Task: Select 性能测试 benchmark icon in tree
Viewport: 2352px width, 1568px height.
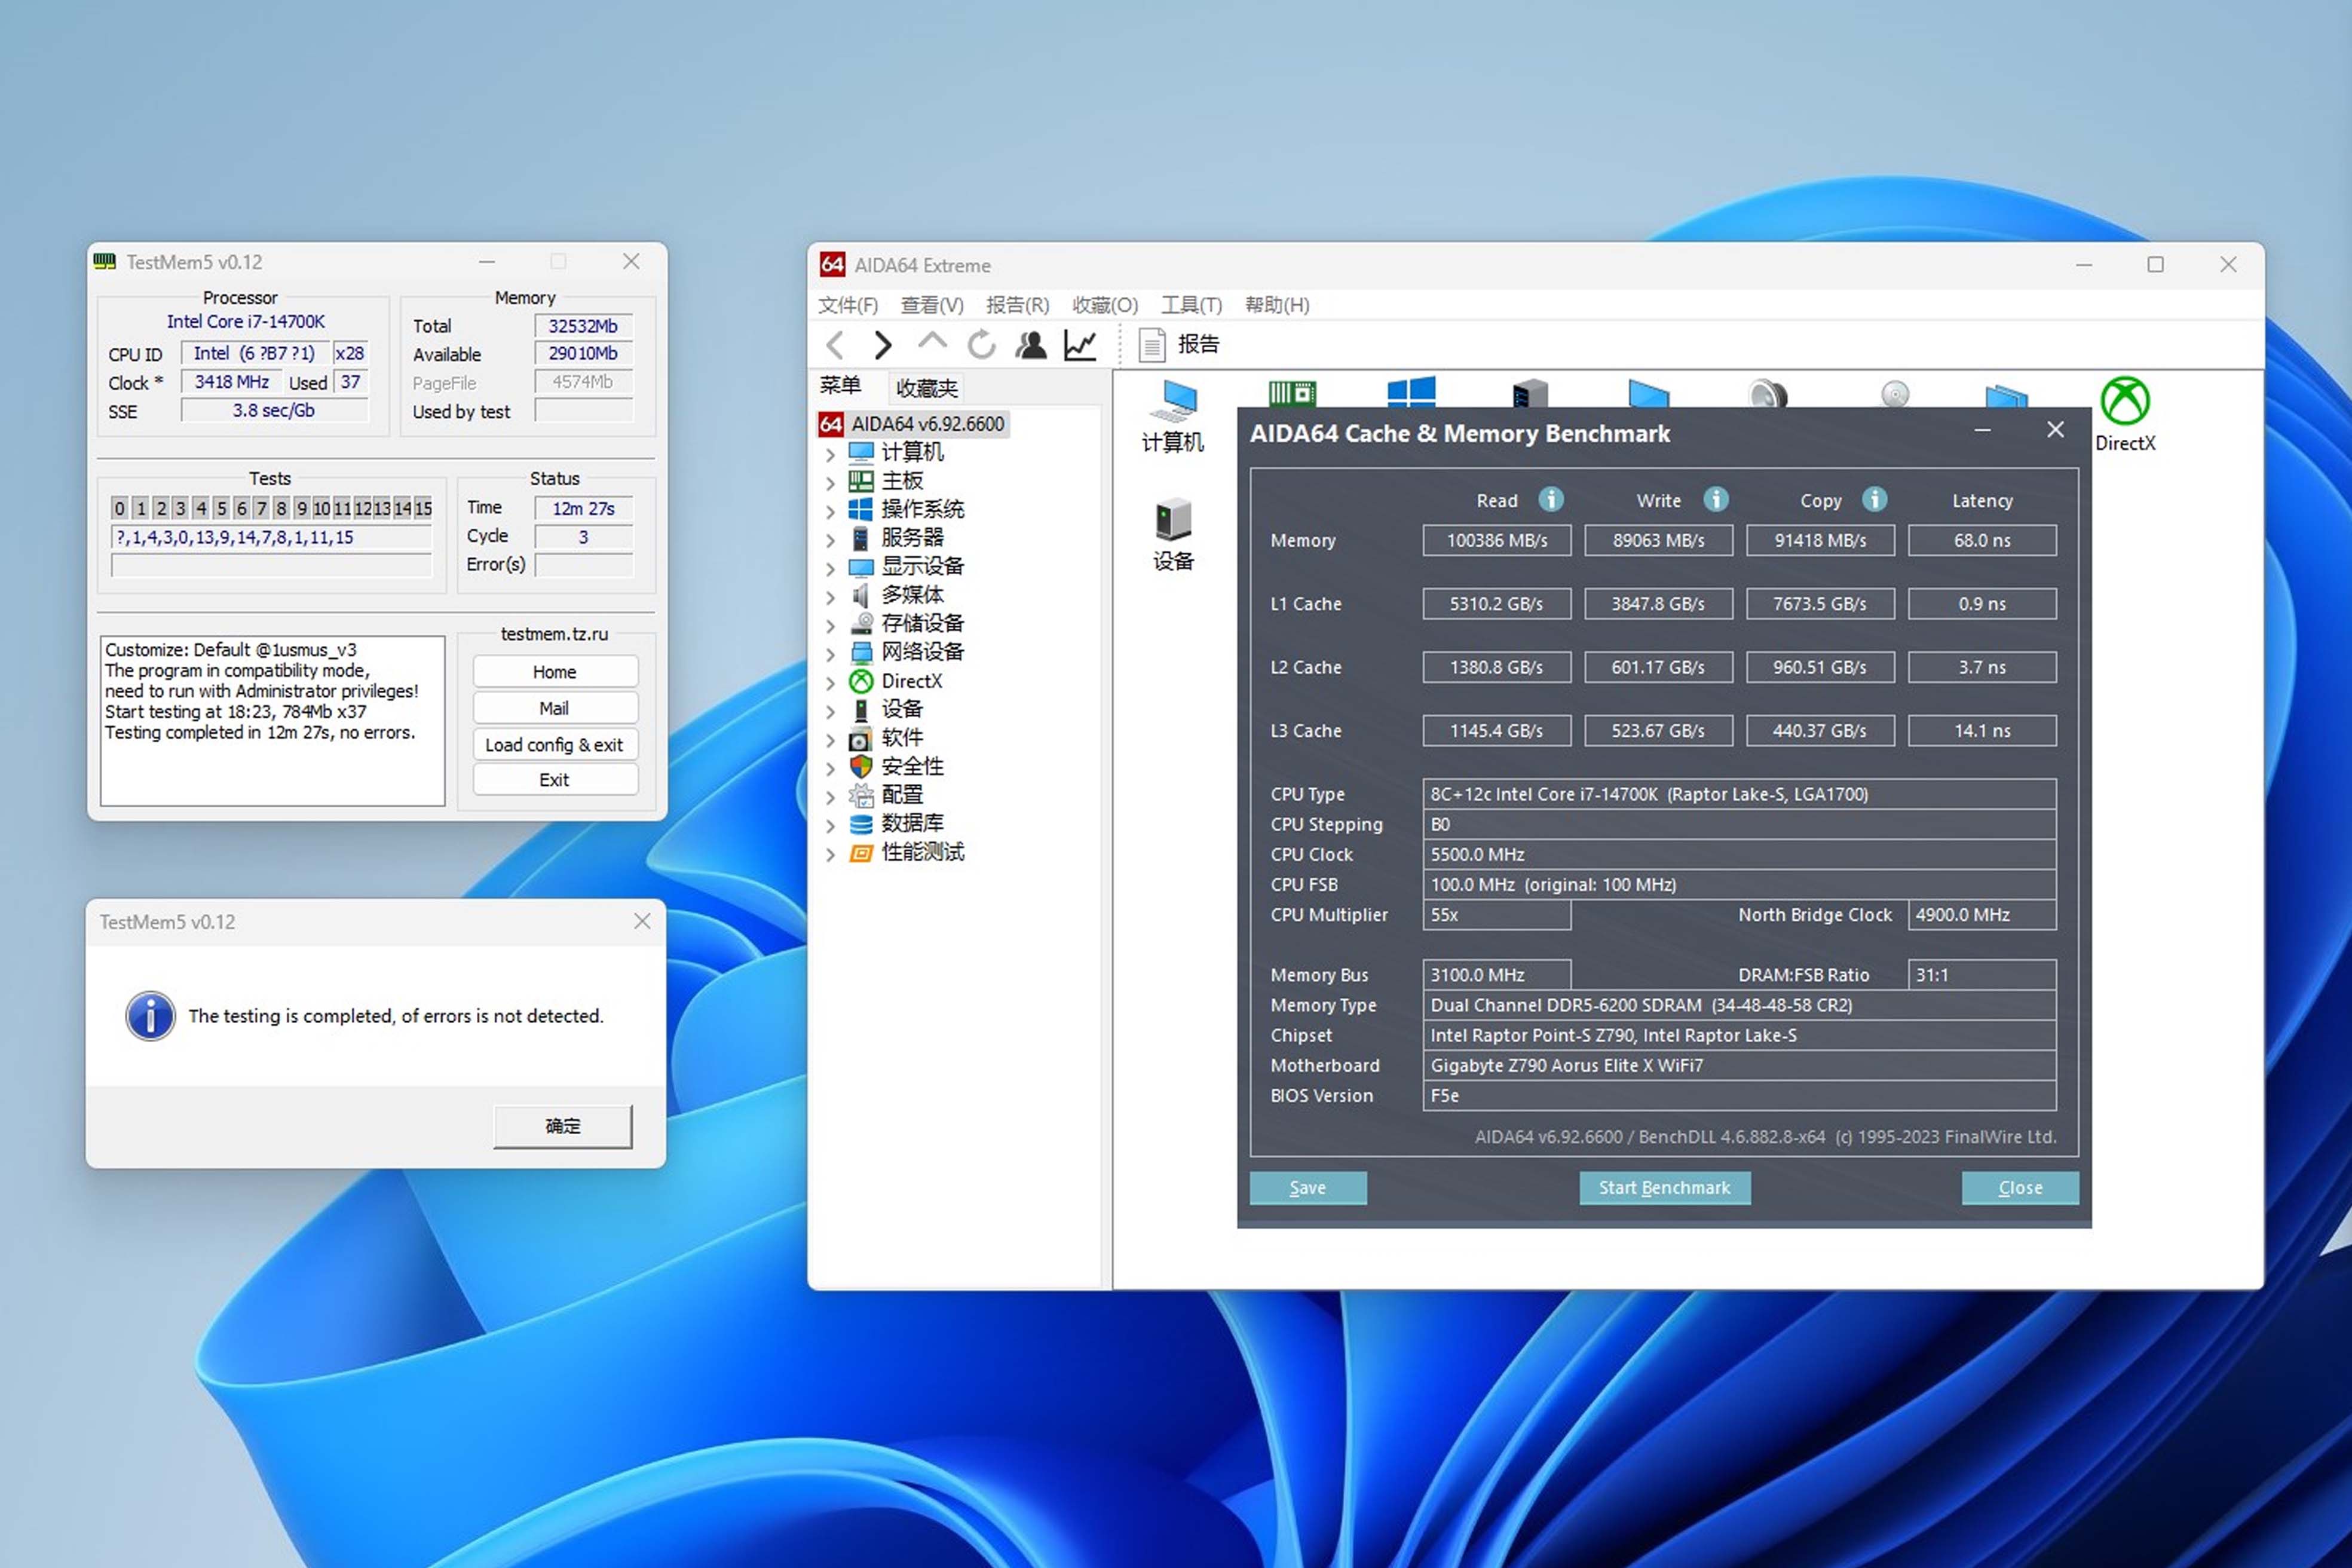Action: point(861,852)
